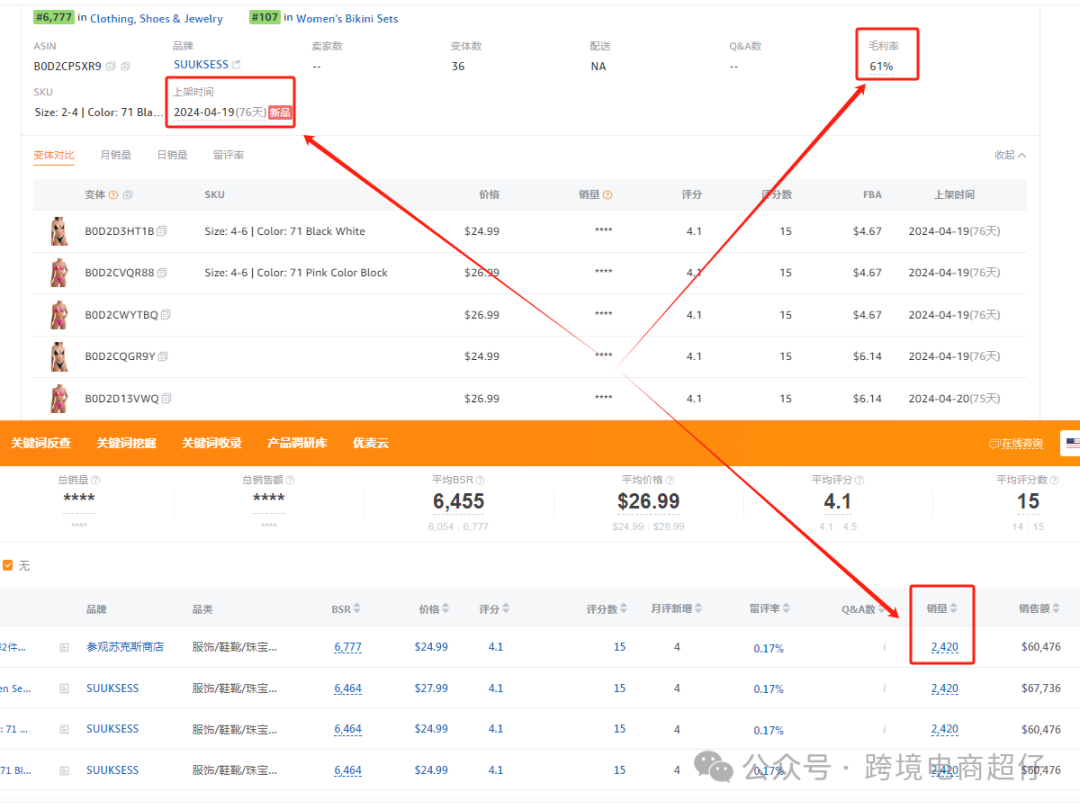
Task: Uncheck the orange 无 checkbox
Action: [8, 566]
